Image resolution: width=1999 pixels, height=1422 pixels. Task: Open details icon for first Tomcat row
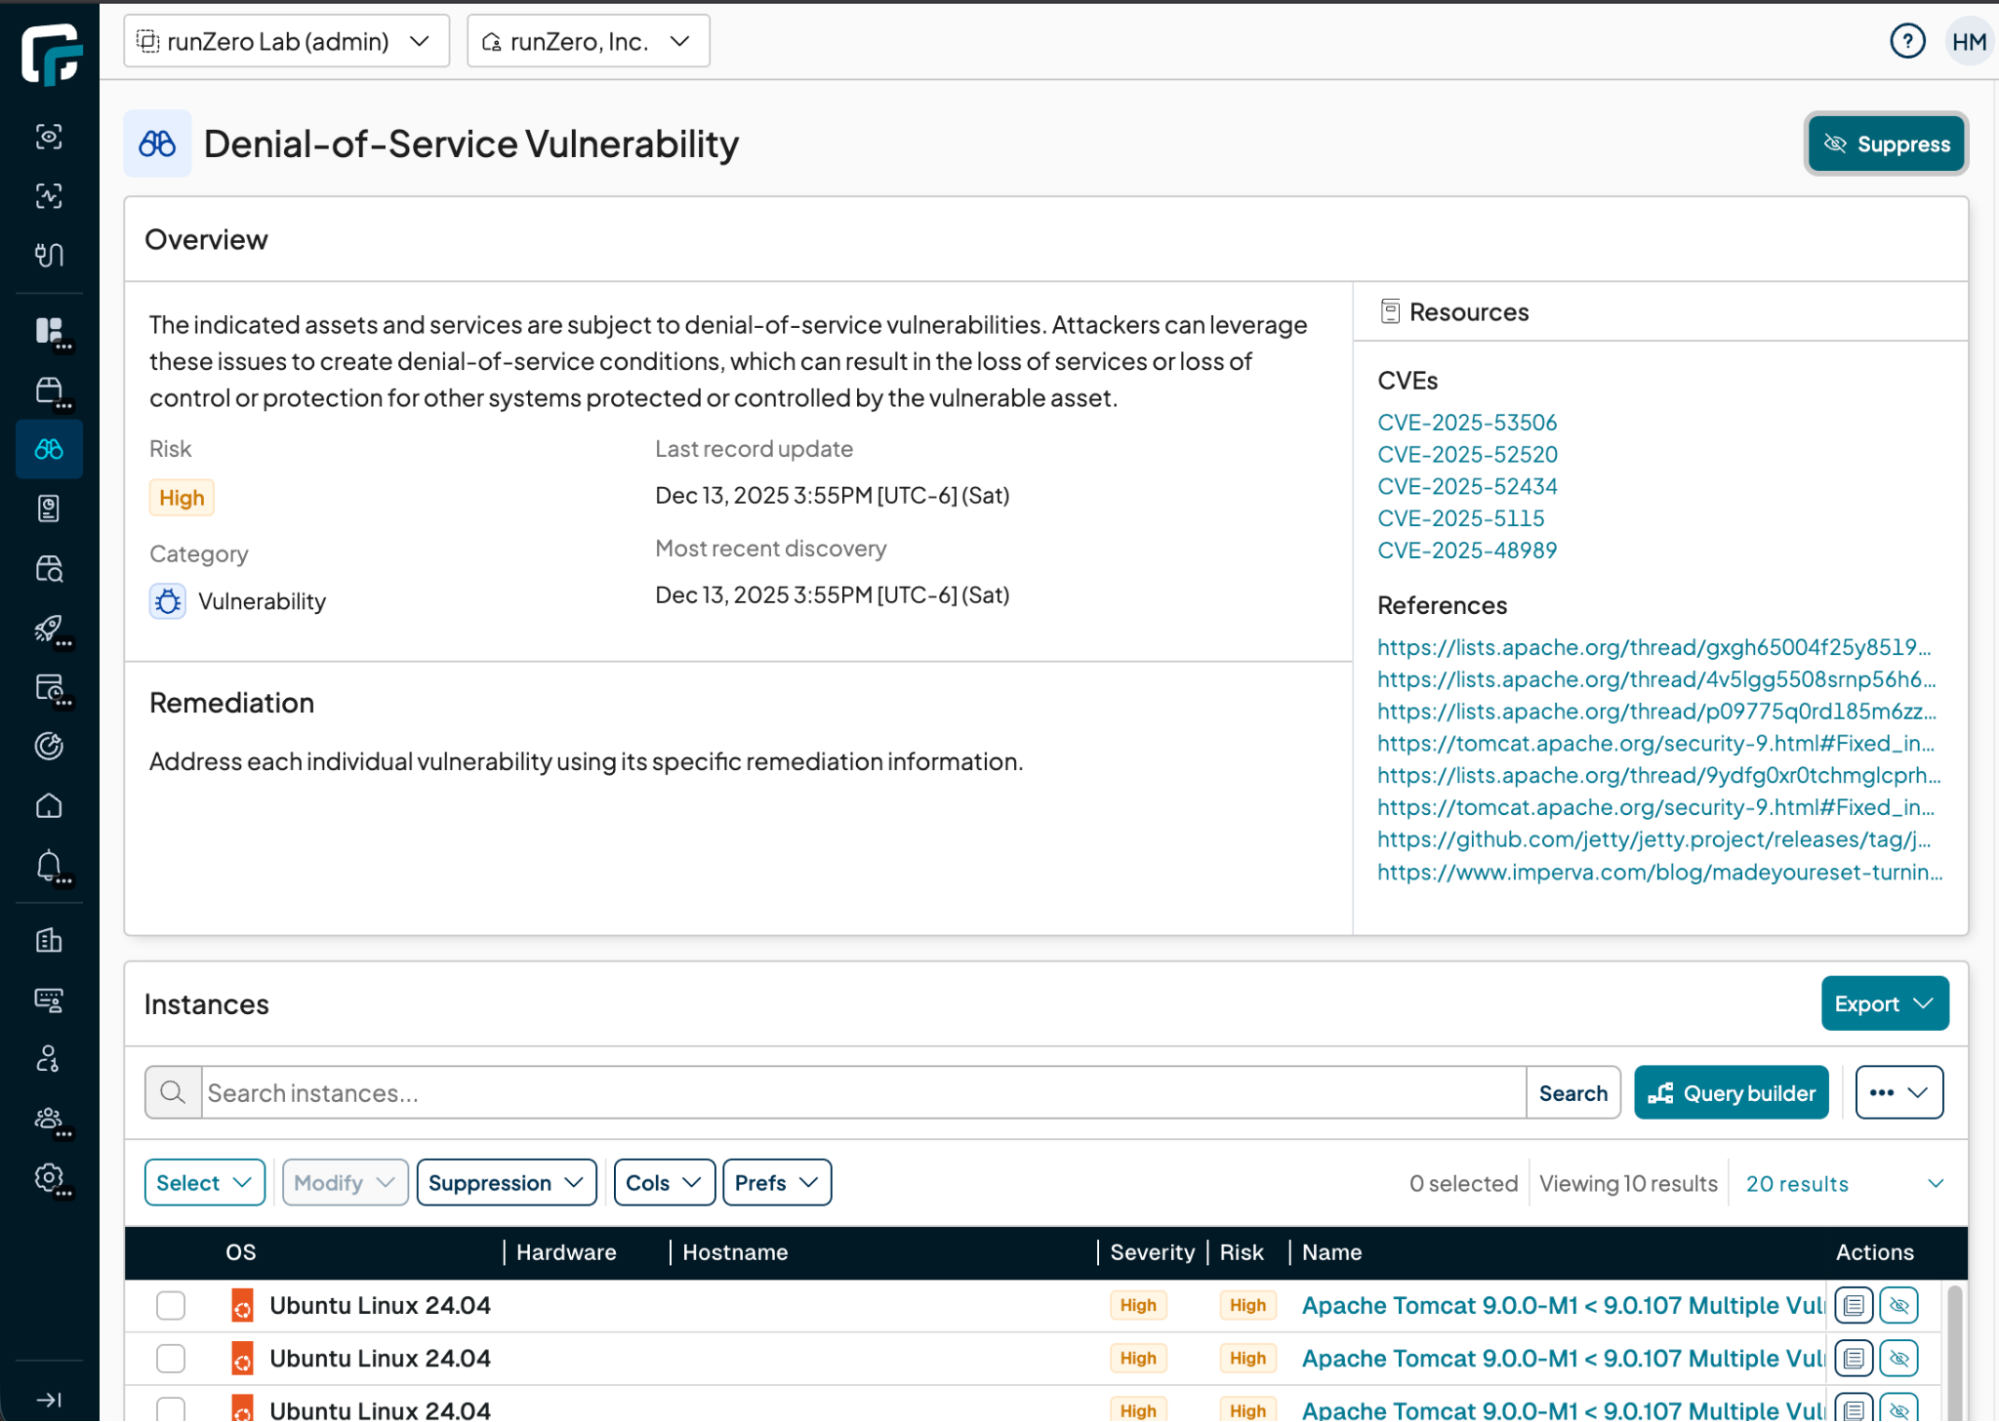pyautogui.click(x=1853, y=1305)
